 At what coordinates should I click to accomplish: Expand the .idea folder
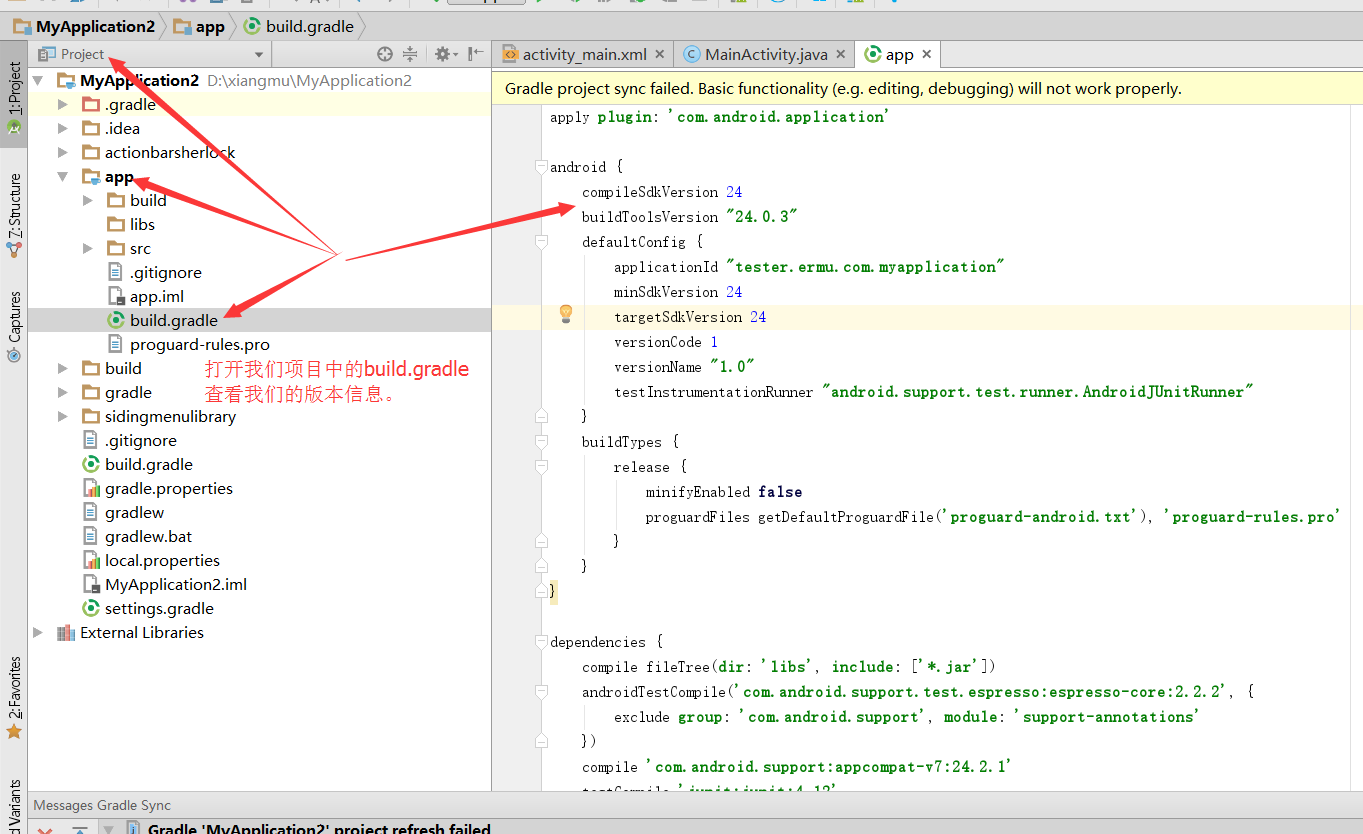point(63,128)
